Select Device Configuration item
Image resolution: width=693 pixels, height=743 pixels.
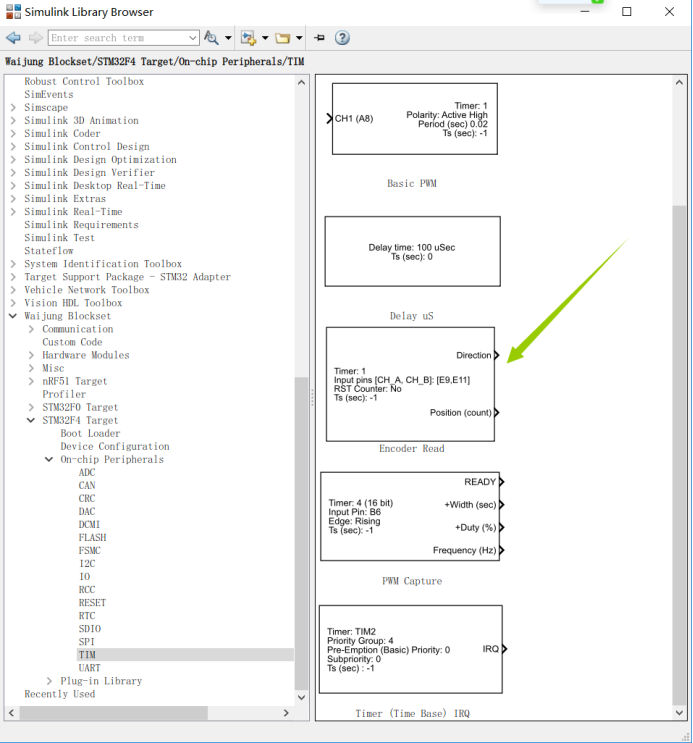(x=115, y=446)
